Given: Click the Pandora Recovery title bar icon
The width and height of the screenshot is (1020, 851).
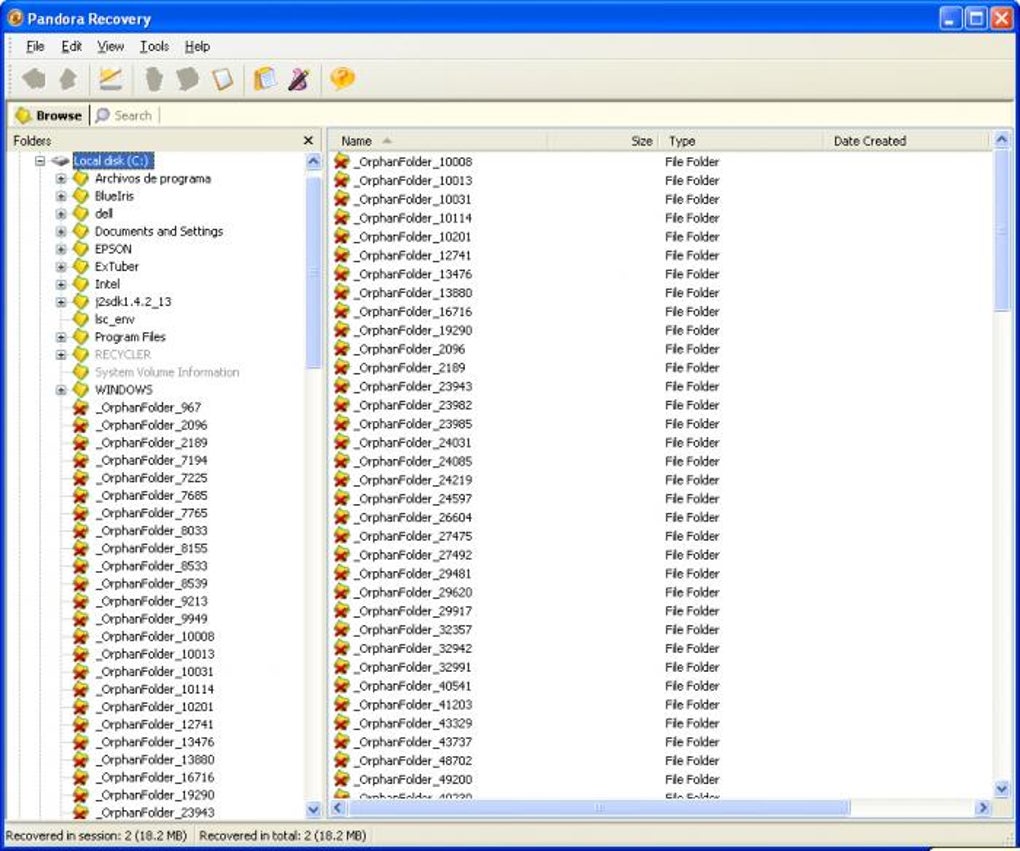Looking at the screenshot, I should pyautogui.click(x=14, y=18).
